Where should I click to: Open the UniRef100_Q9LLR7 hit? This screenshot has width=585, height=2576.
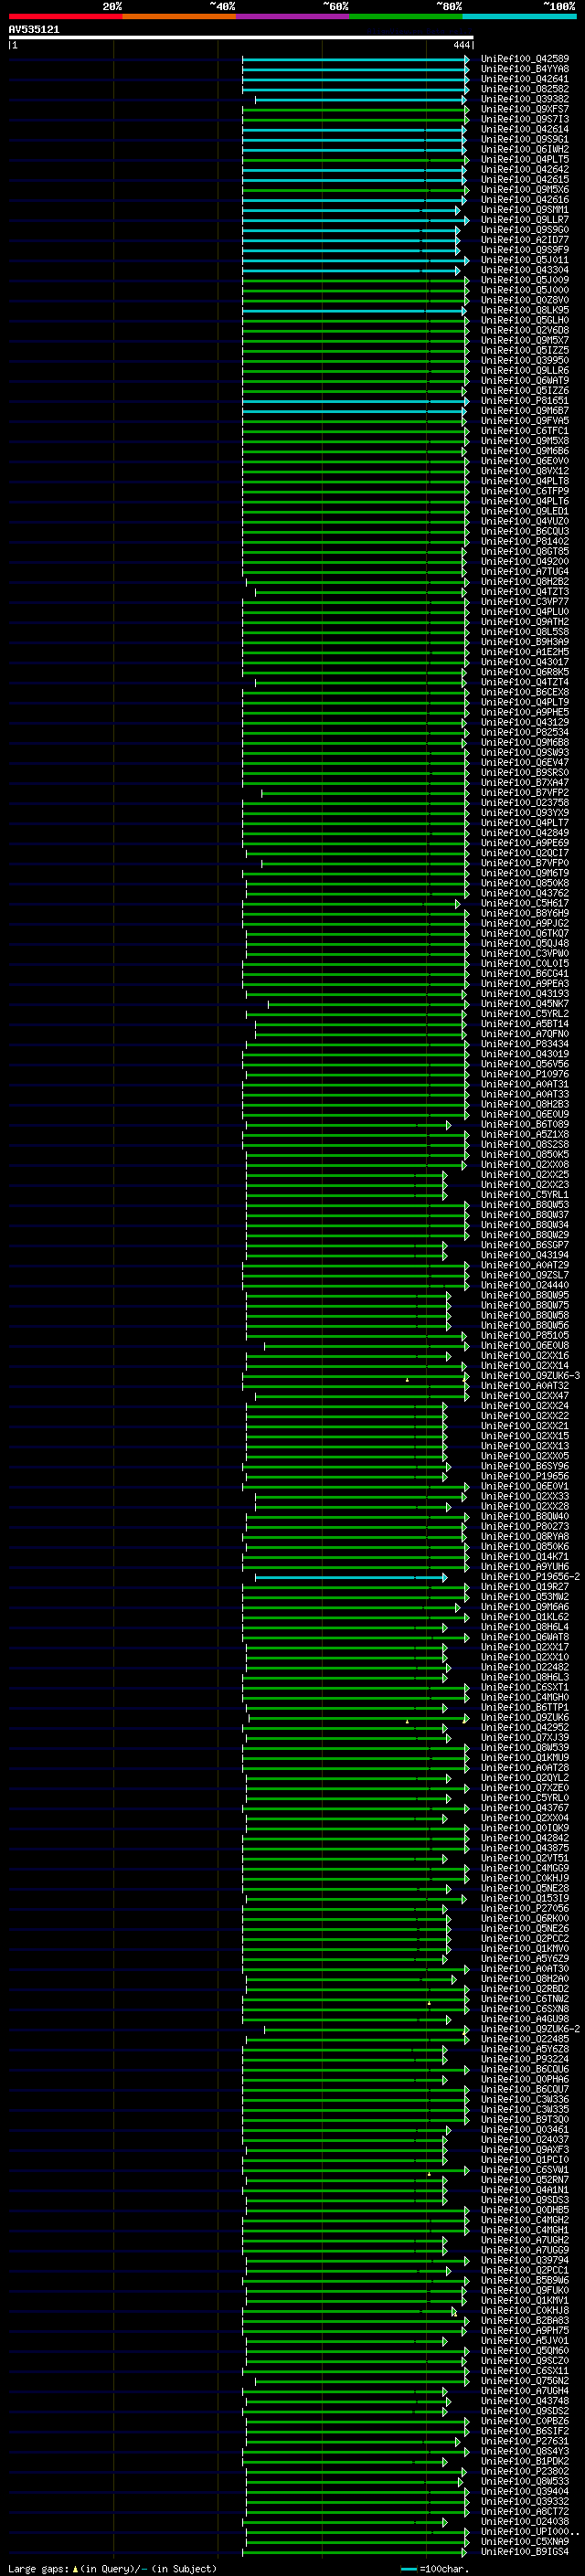[x=525, y=220]
